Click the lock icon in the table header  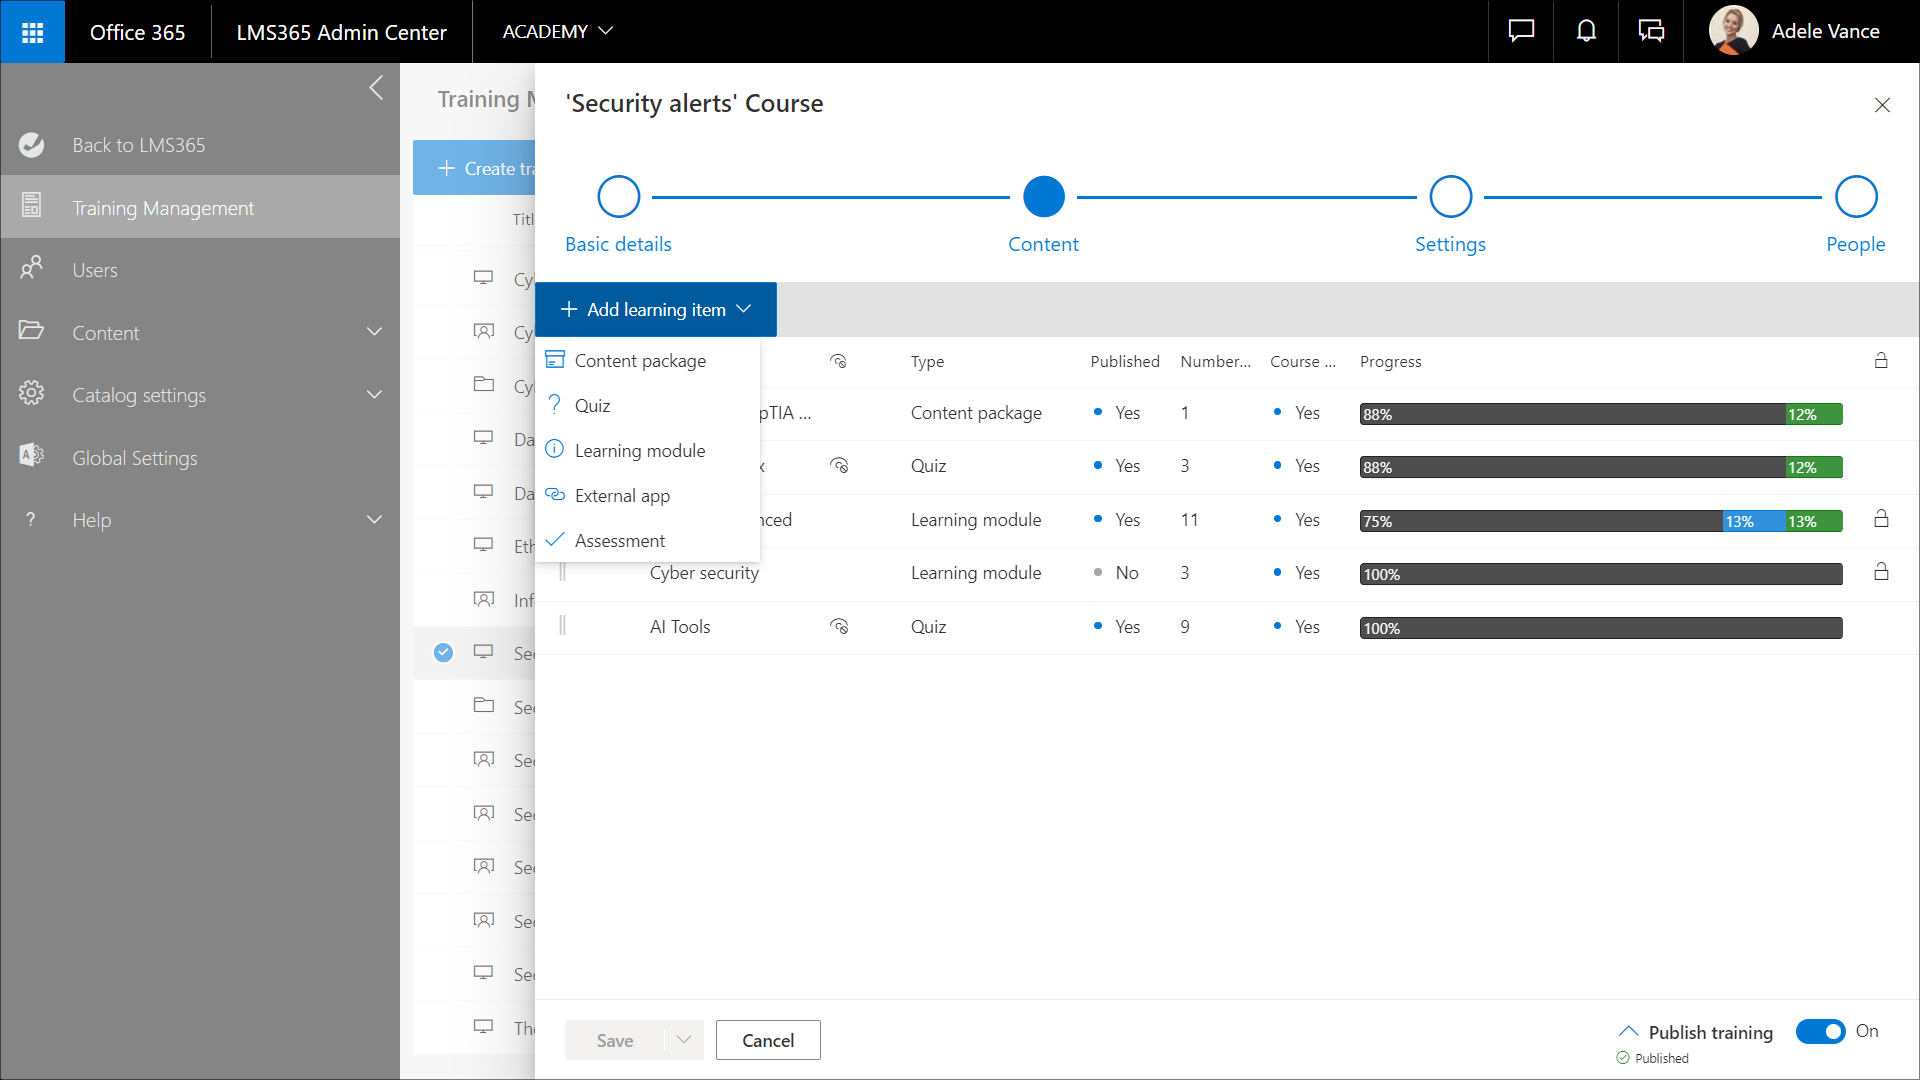point(1881,361)
